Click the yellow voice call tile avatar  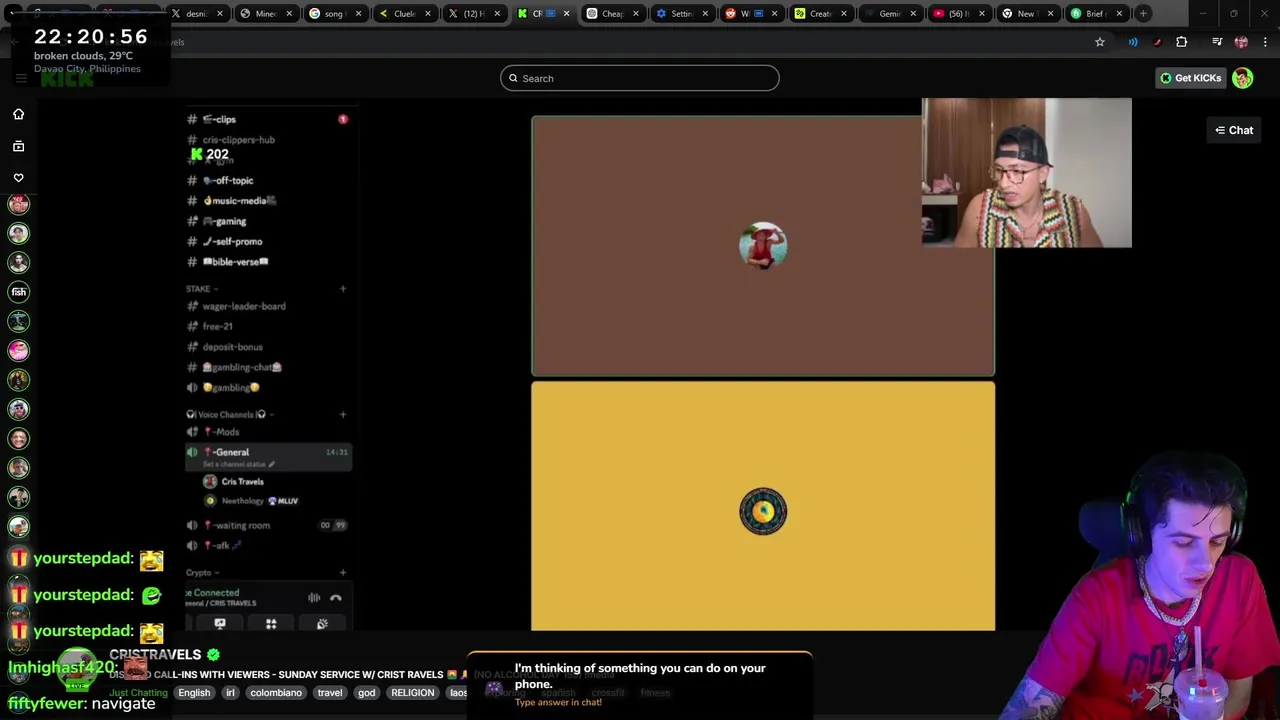pyautogui.click(x=763, y=512)
